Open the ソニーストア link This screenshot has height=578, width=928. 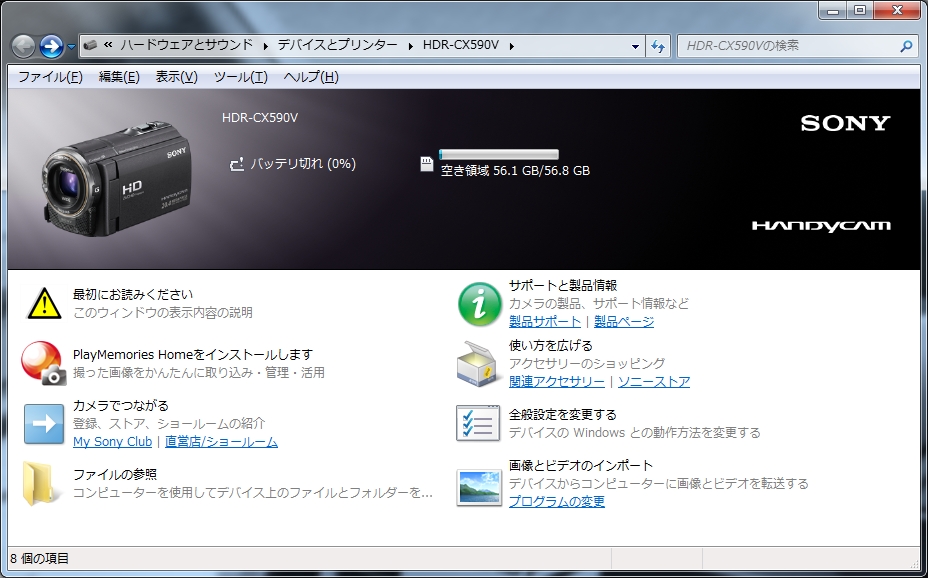[x=654, y=382]
